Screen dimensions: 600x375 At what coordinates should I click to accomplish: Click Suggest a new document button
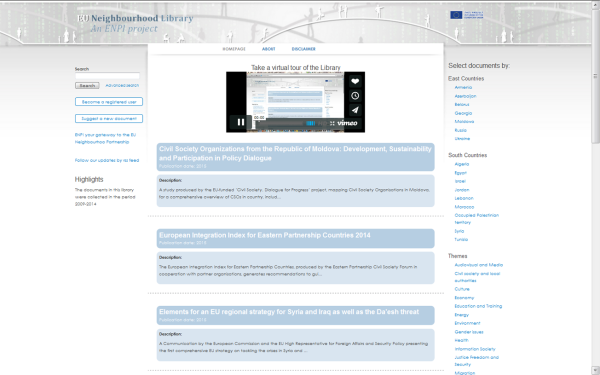[109, 119]
